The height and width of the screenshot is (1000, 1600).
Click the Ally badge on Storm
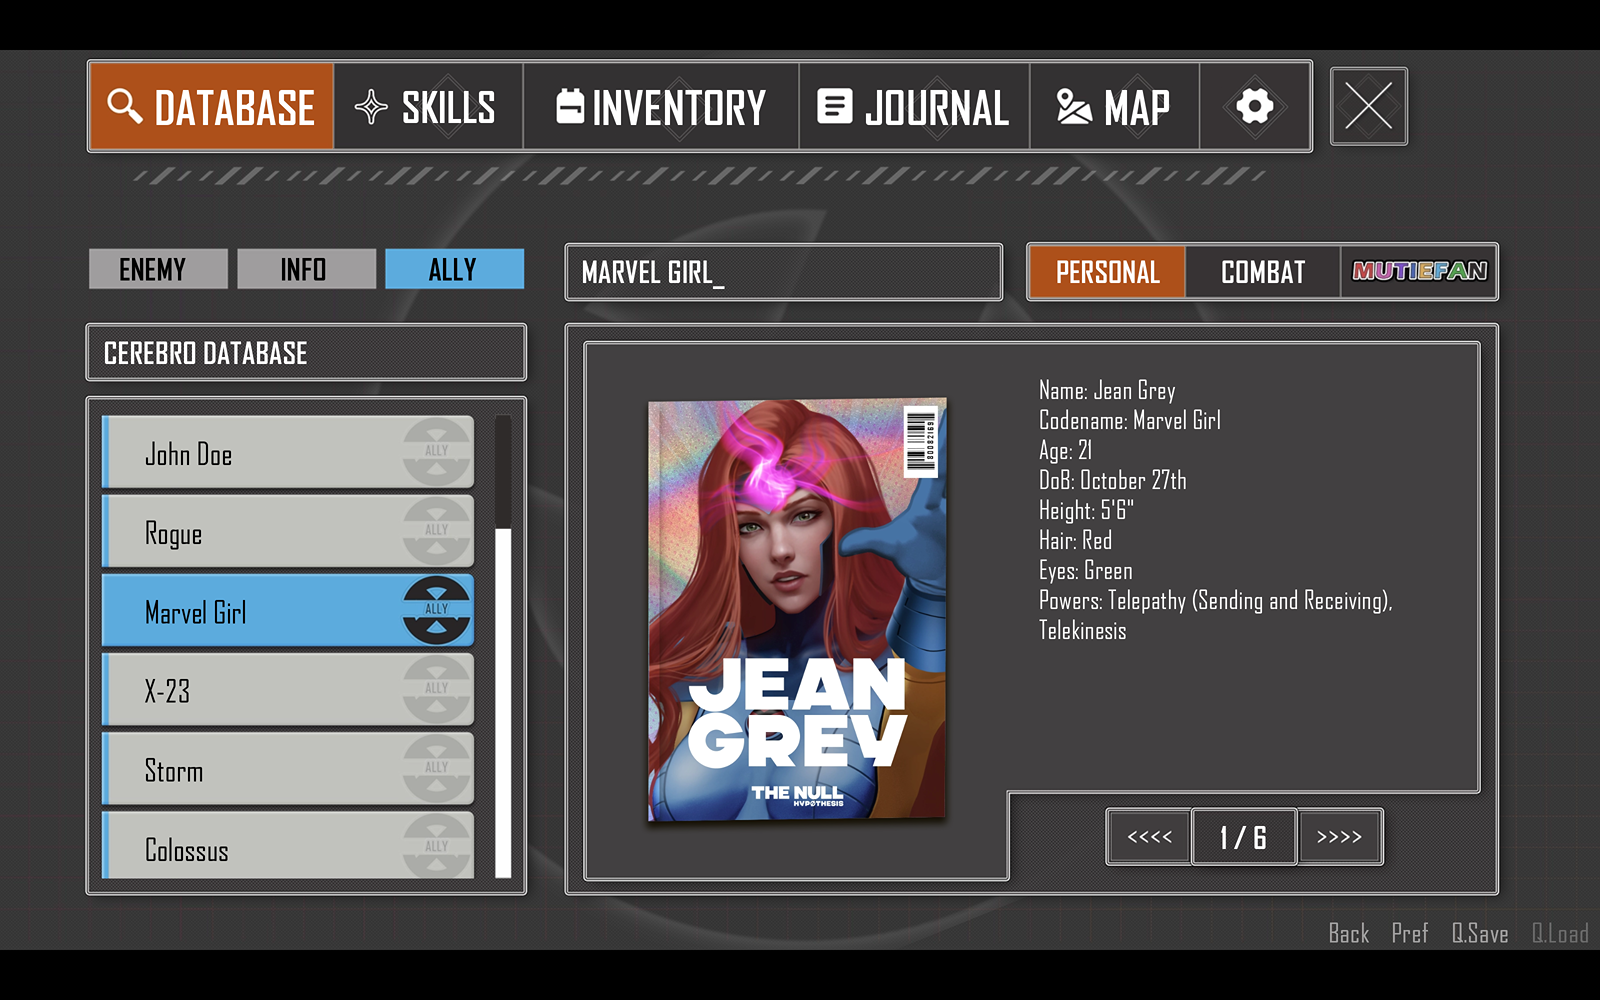pos(437,768)
